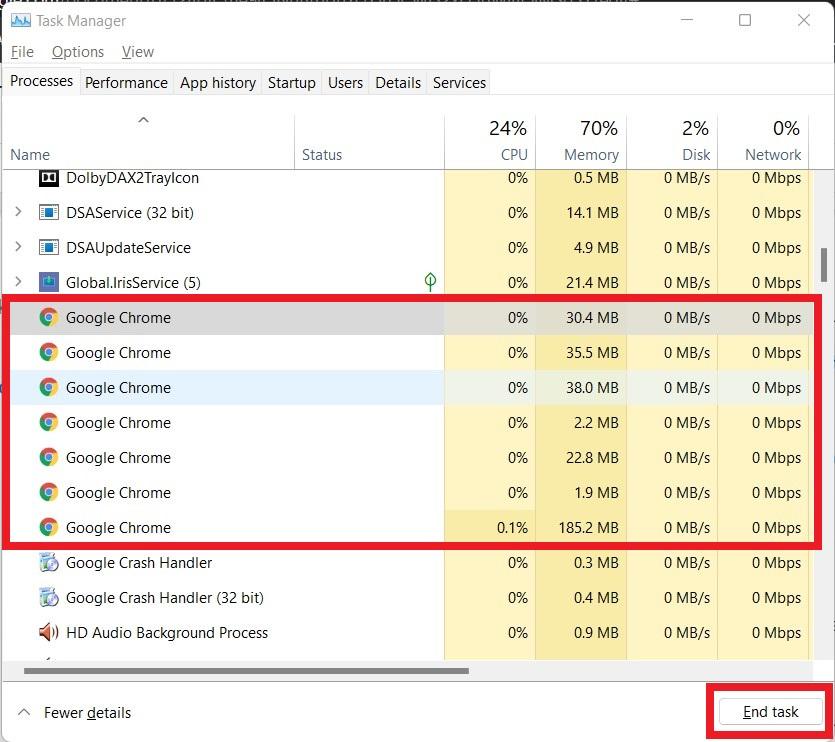This screenshot has width=835, height=742.
Task: Click the HD Audio Background Process speaker icon
Action: coord(48,633)
